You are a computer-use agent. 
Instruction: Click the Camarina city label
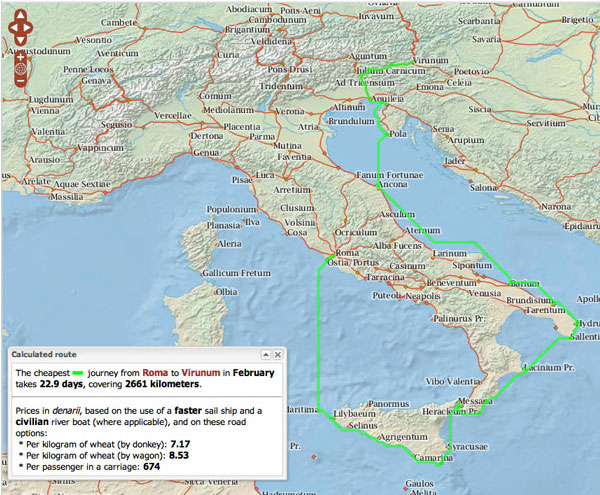coord(434,458)
